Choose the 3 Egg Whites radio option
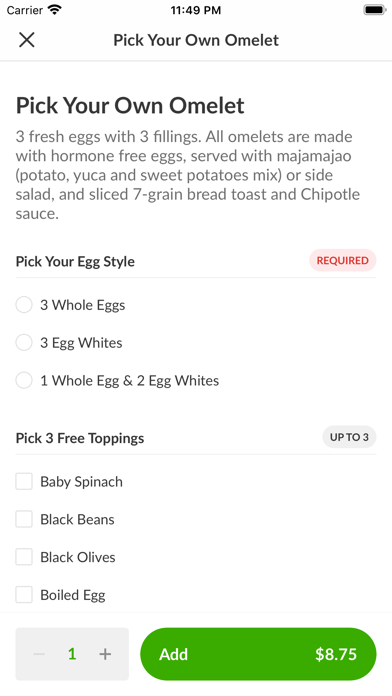The width and height of the screenshot is (392, 696). [24, 343]
